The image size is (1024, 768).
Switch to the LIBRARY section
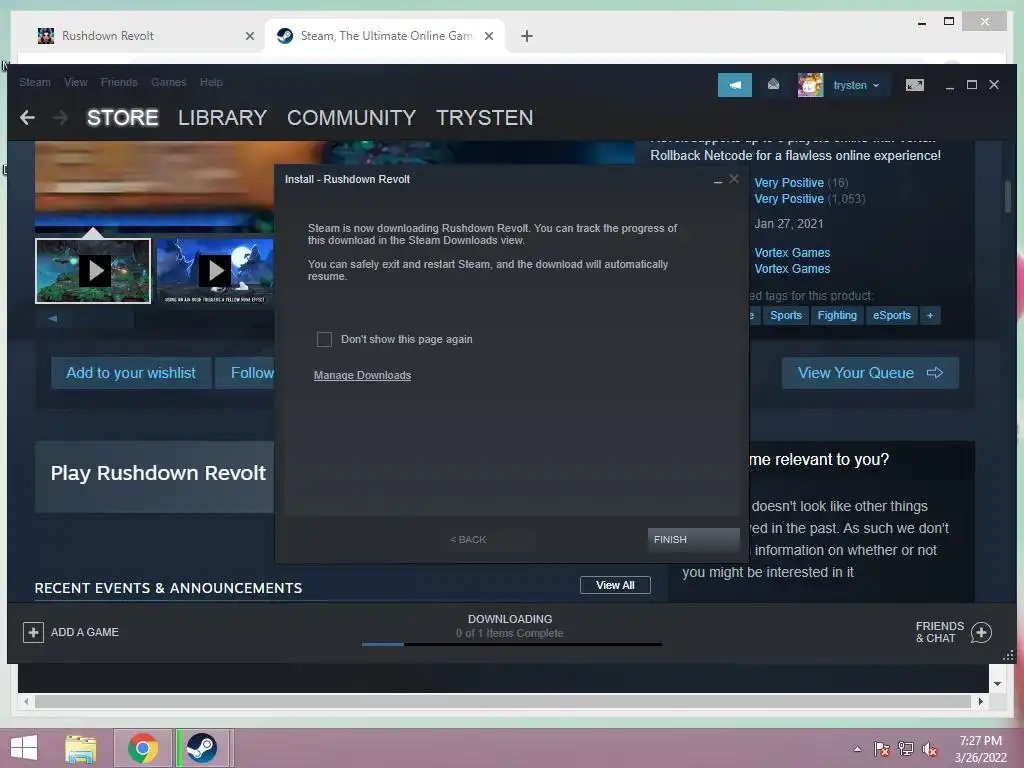[x=223, y=118]
